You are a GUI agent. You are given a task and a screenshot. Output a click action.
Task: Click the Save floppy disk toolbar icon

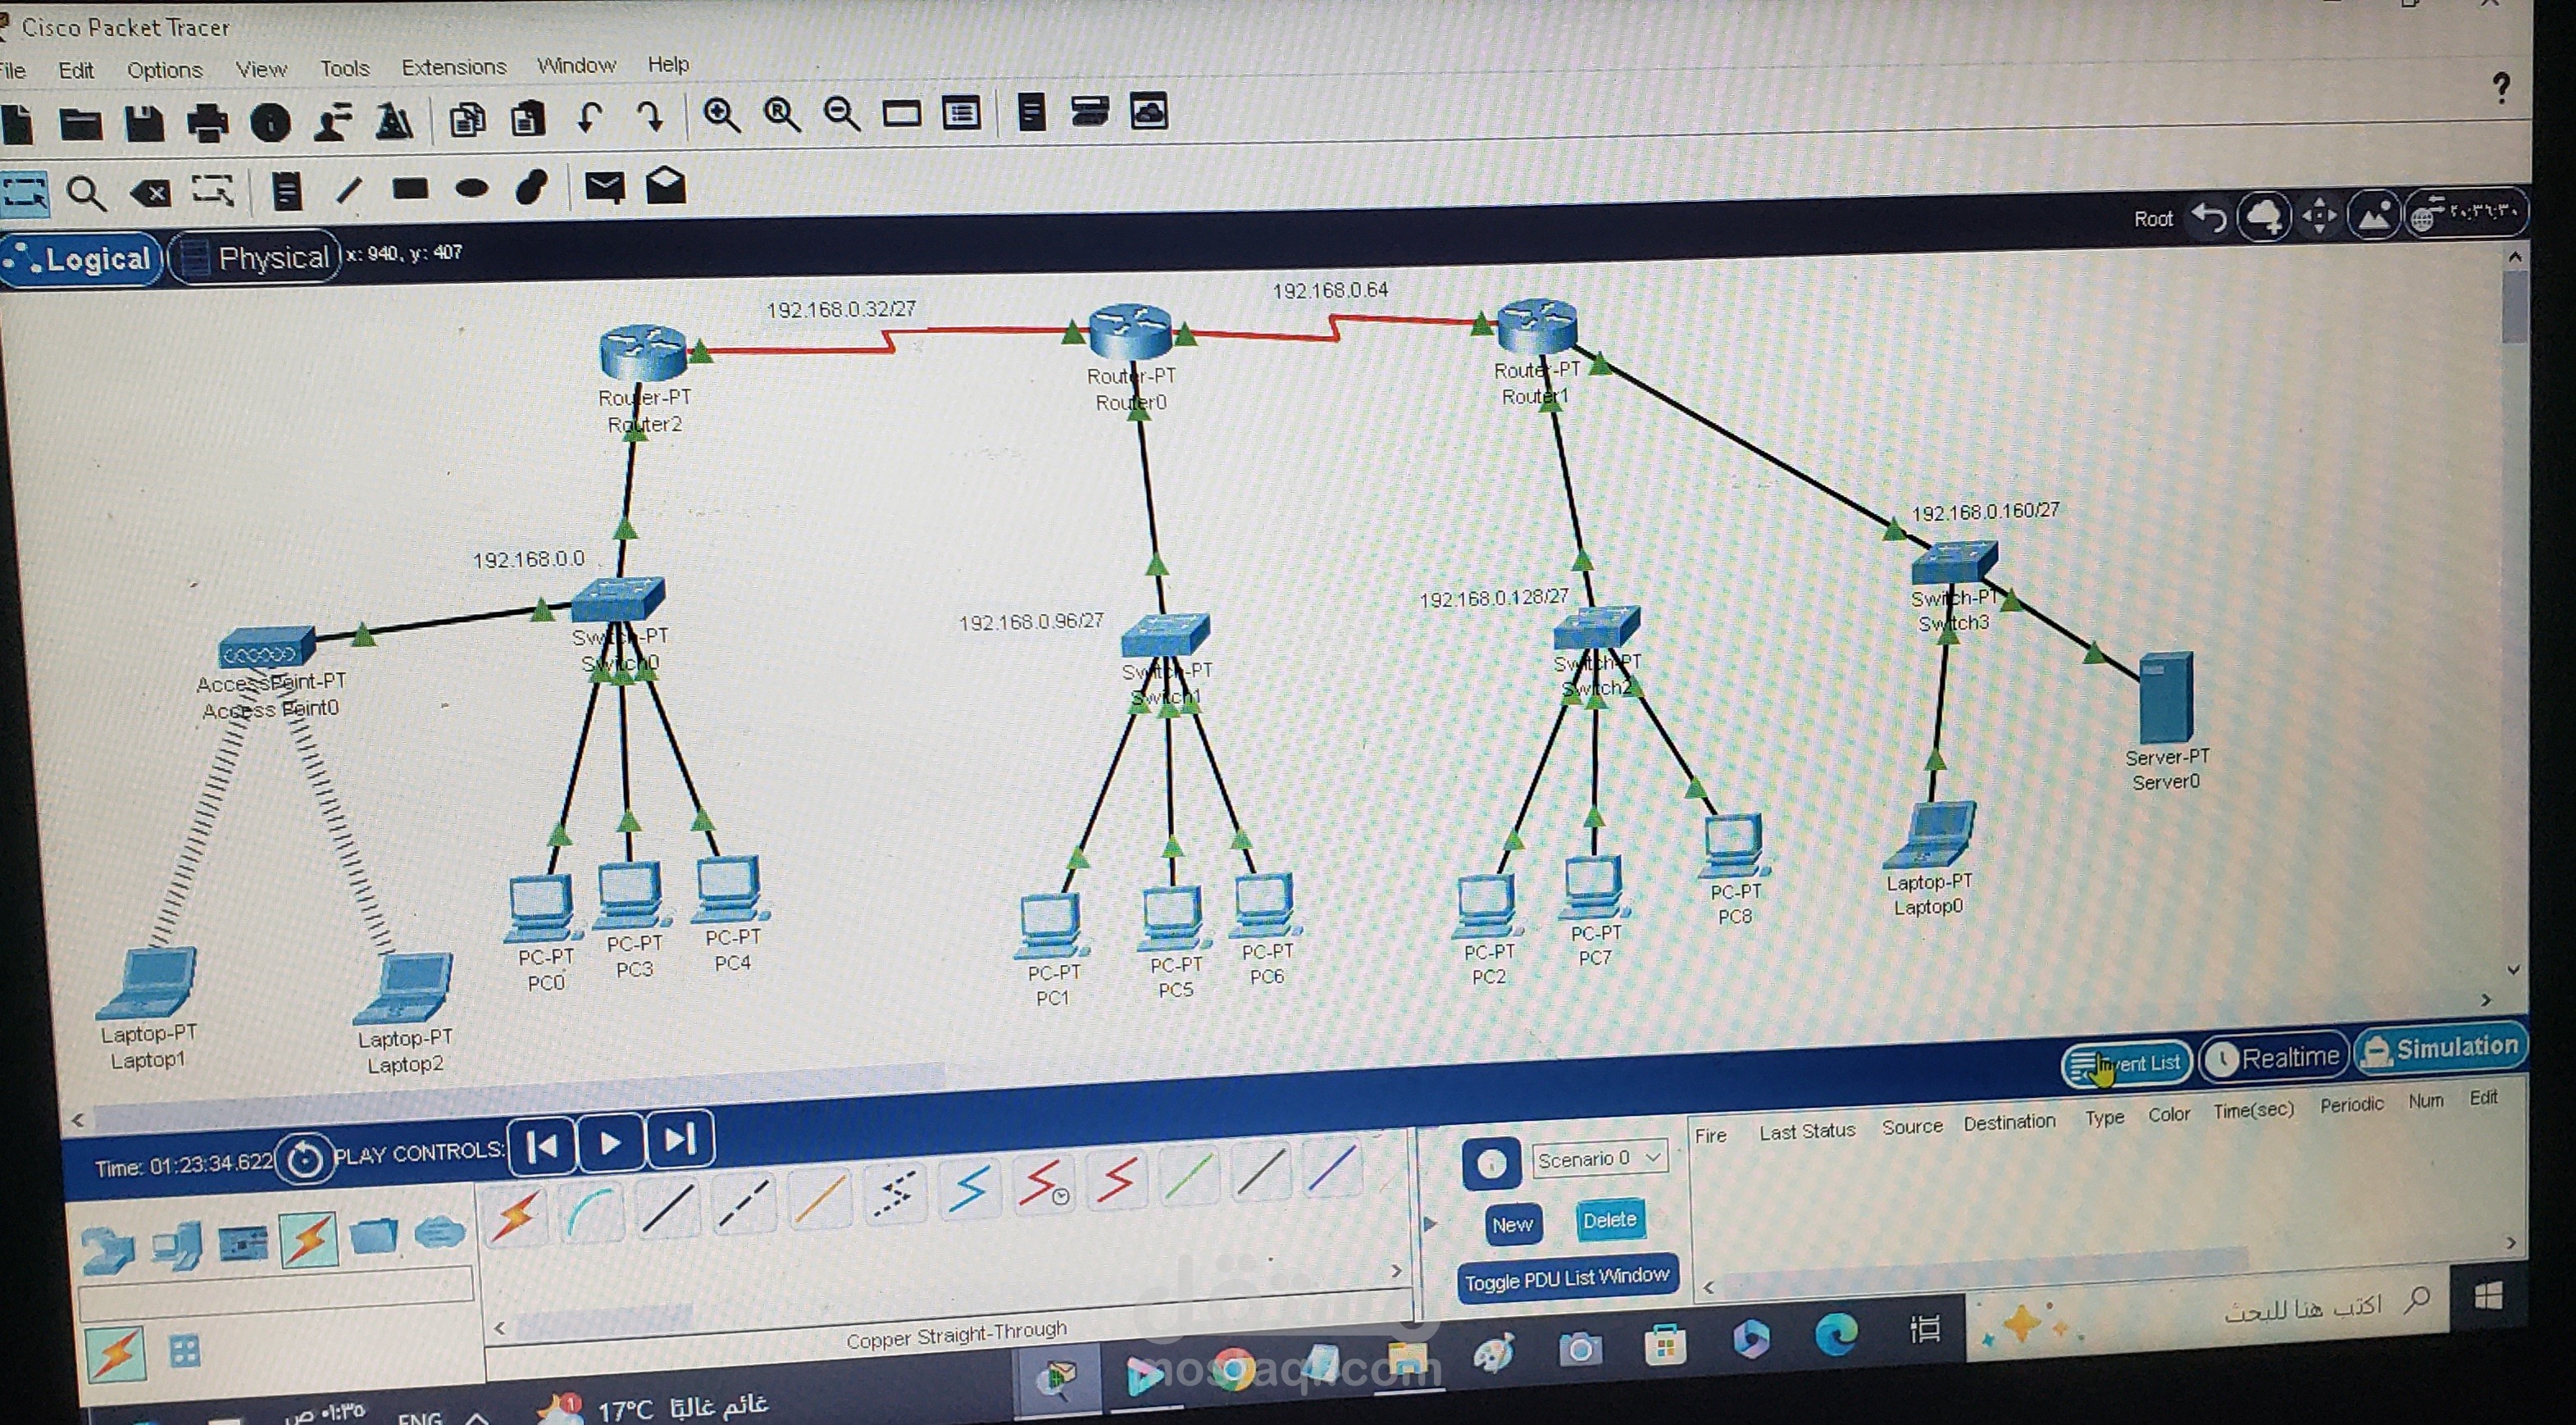coord(144,124)
